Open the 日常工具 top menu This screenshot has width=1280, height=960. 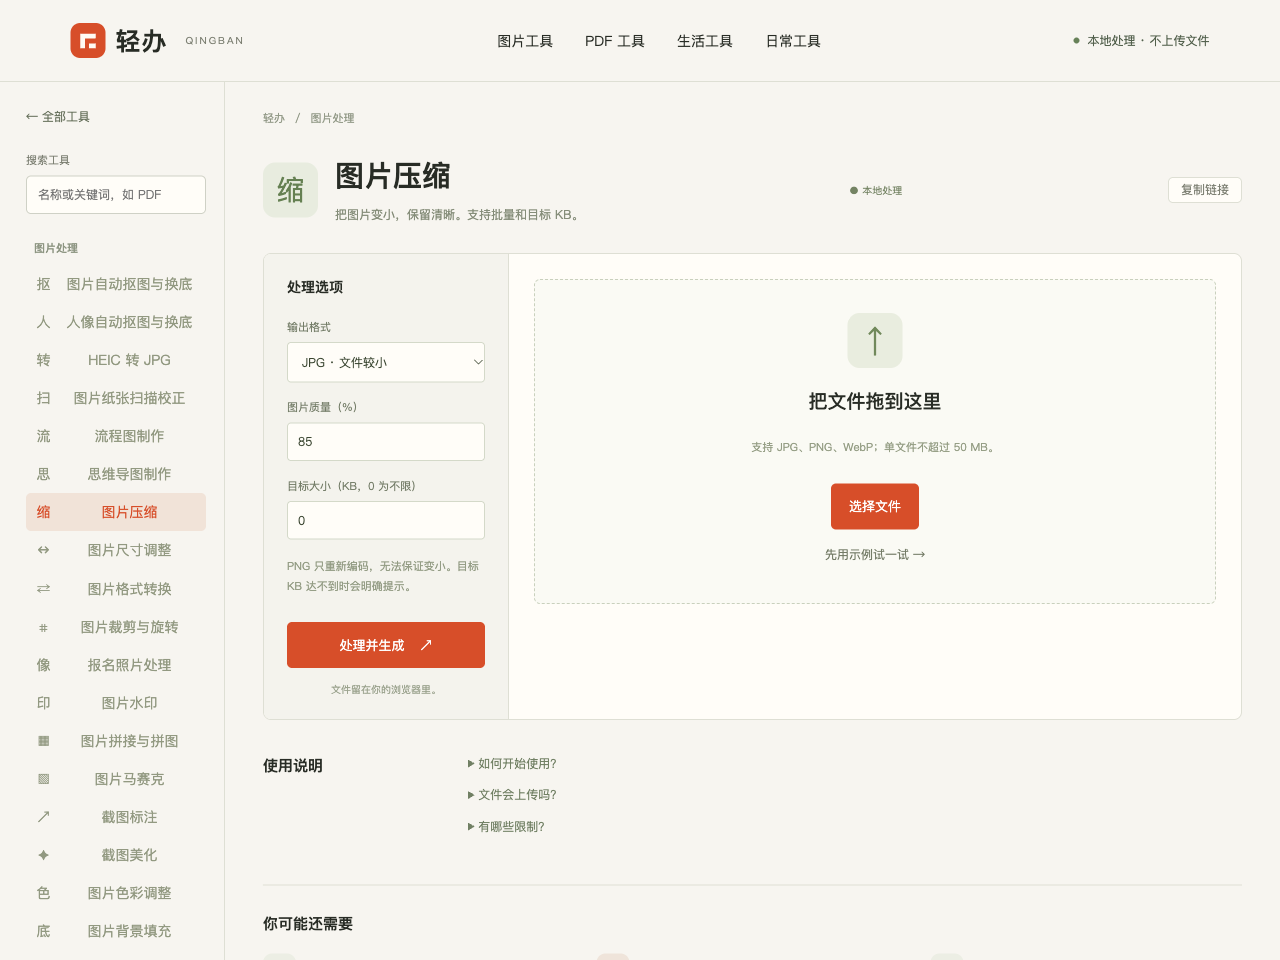click(x=793, y=41)
